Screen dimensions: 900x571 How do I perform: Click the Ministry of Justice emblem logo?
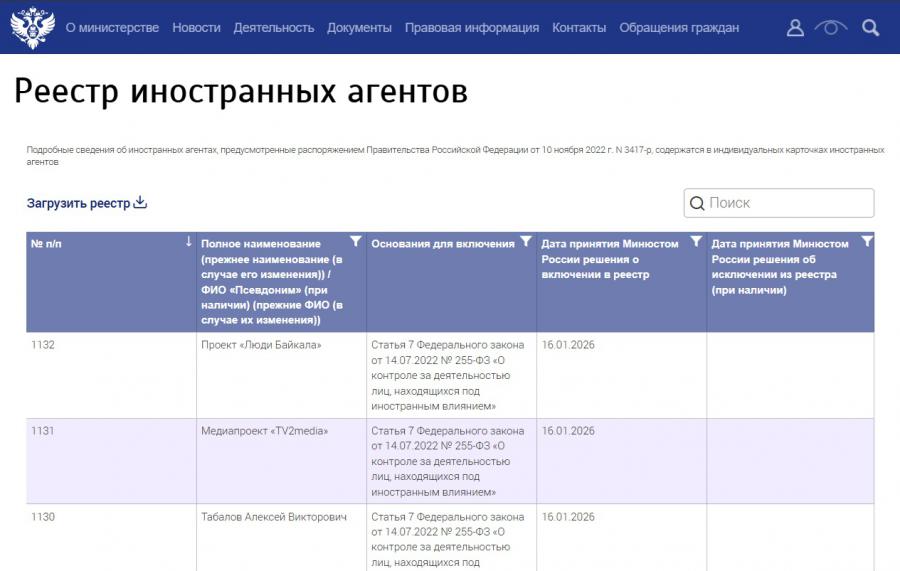click(x=32, y=28)
